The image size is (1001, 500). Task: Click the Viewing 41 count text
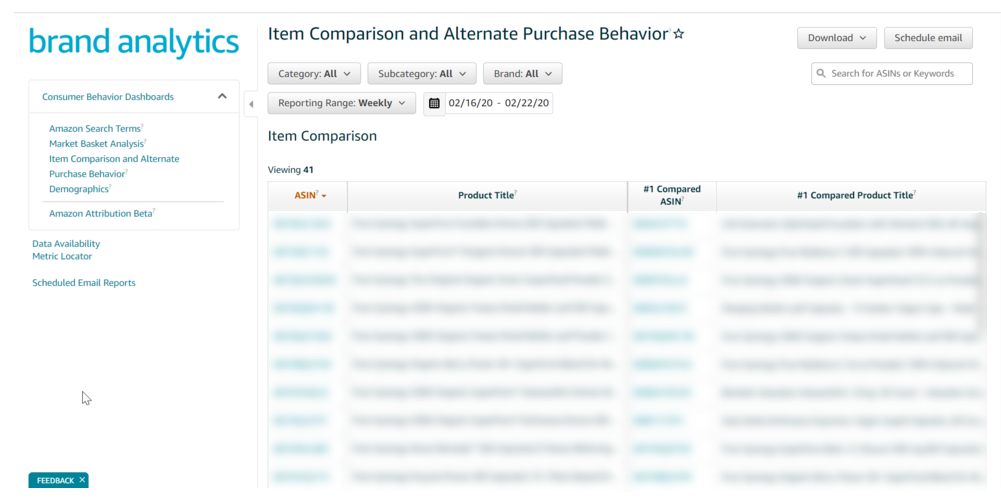click(x=290, y=170)
